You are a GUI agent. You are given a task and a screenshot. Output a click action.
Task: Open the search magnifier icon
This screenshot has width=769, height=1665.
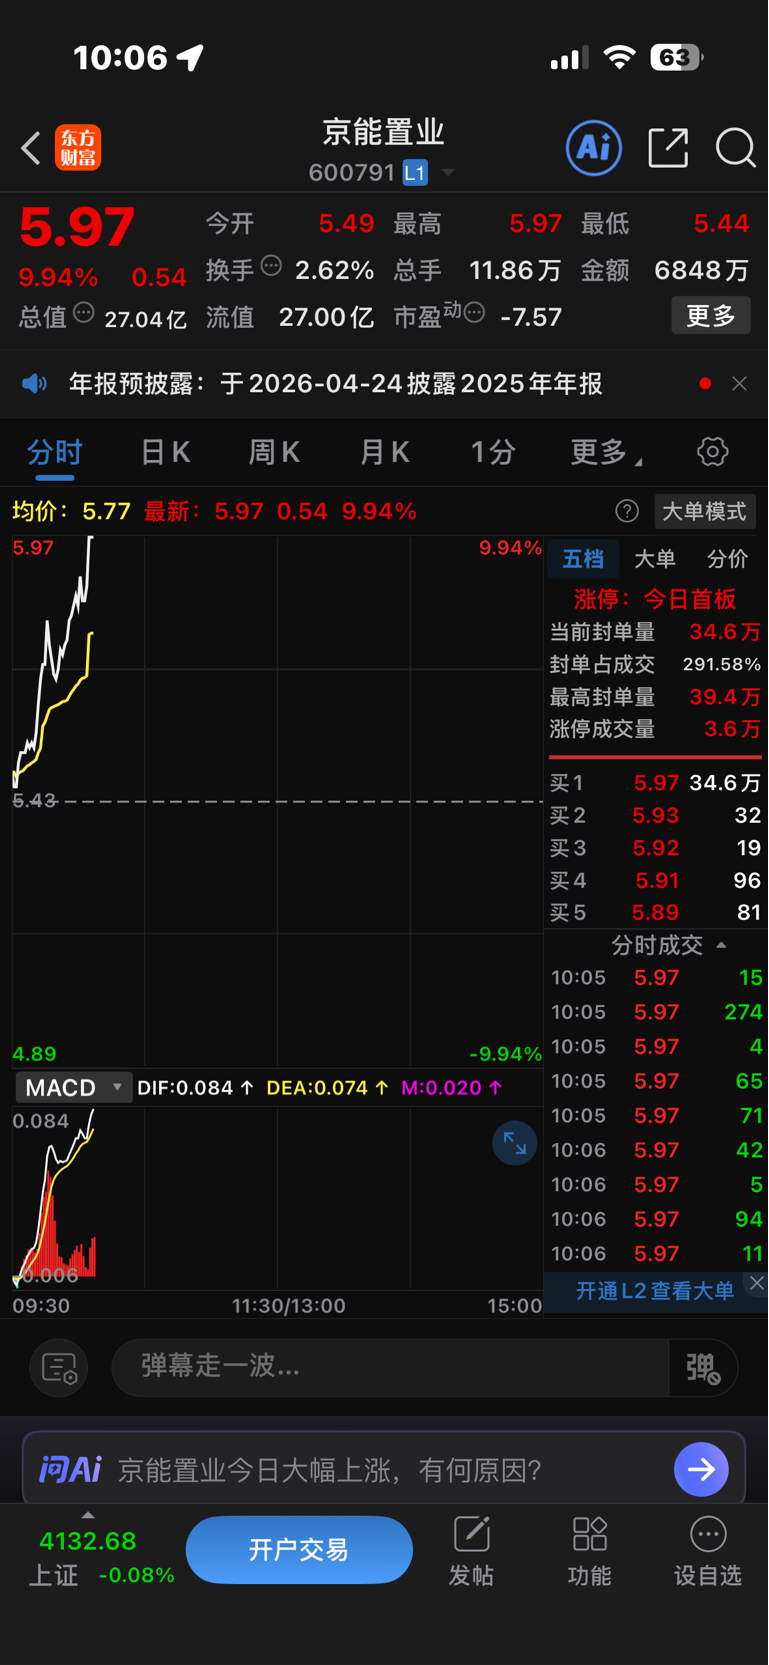(x=735, y=148)
